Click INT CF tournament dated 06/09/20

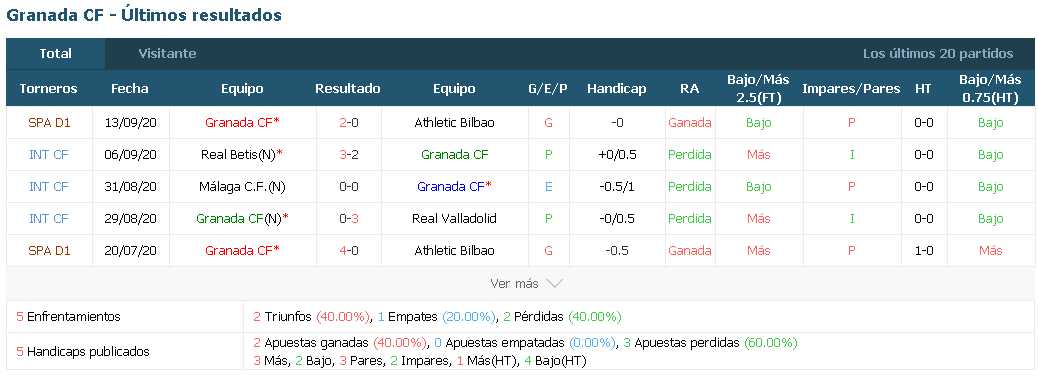coord(49,155)
